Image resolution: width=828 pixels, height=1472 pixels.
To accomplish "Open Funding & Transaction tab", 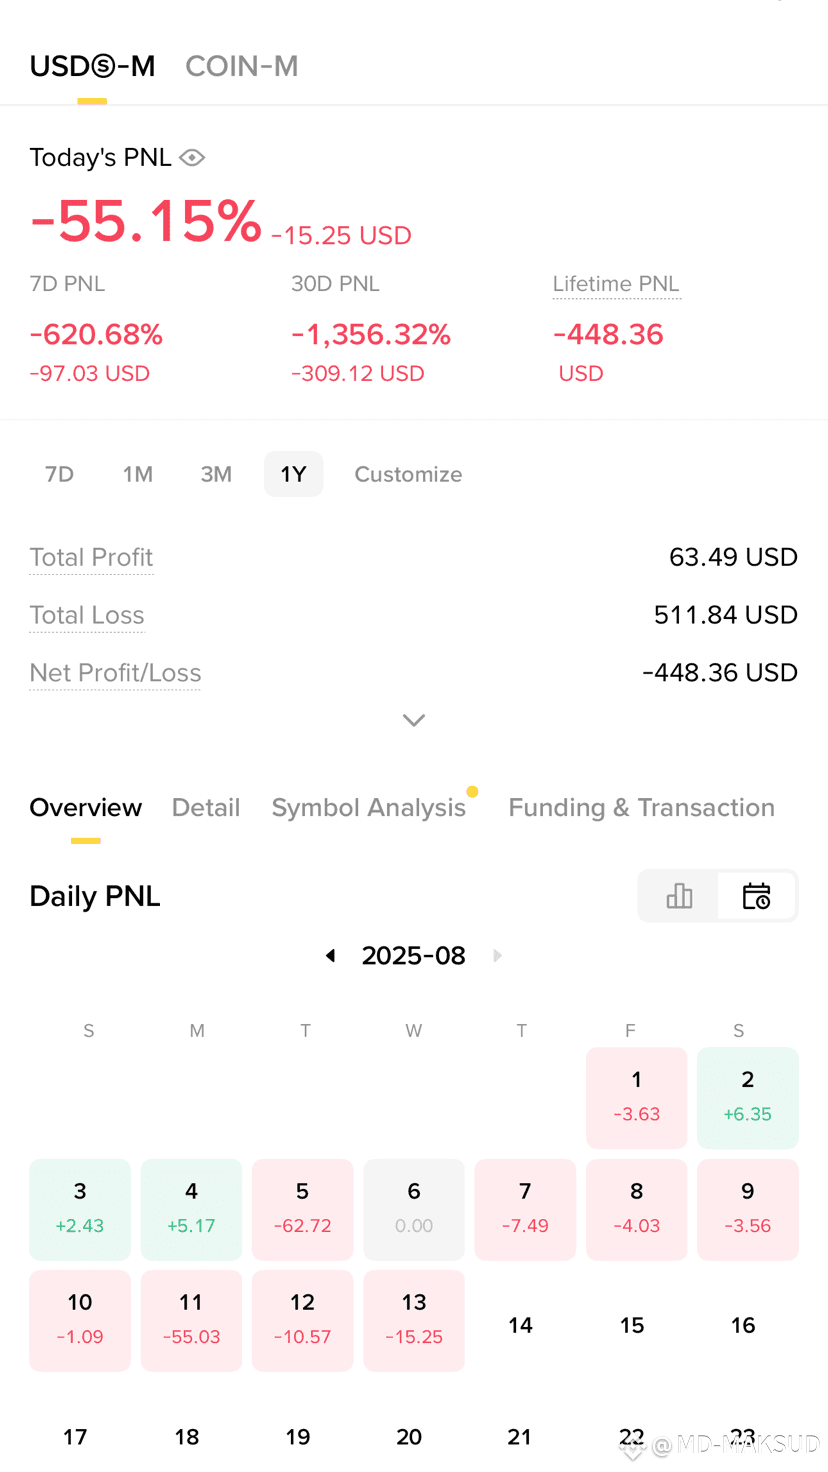I will pyautogui.click(x=642, y=808).
